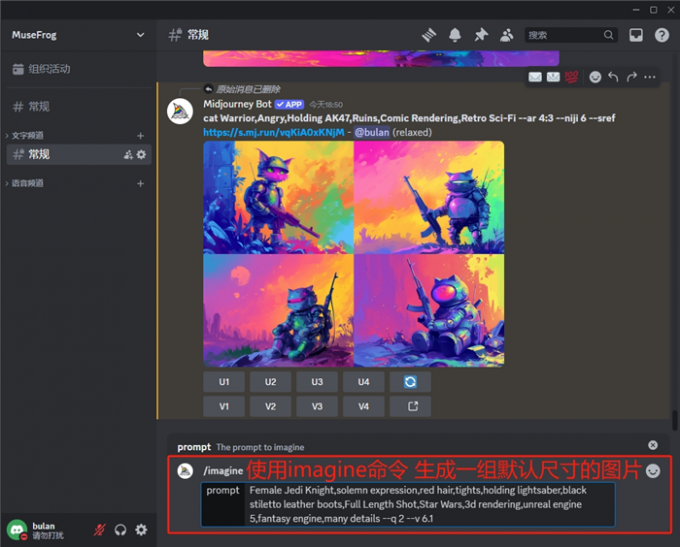
Task: Click into the prompt text field
Action: 429,504
